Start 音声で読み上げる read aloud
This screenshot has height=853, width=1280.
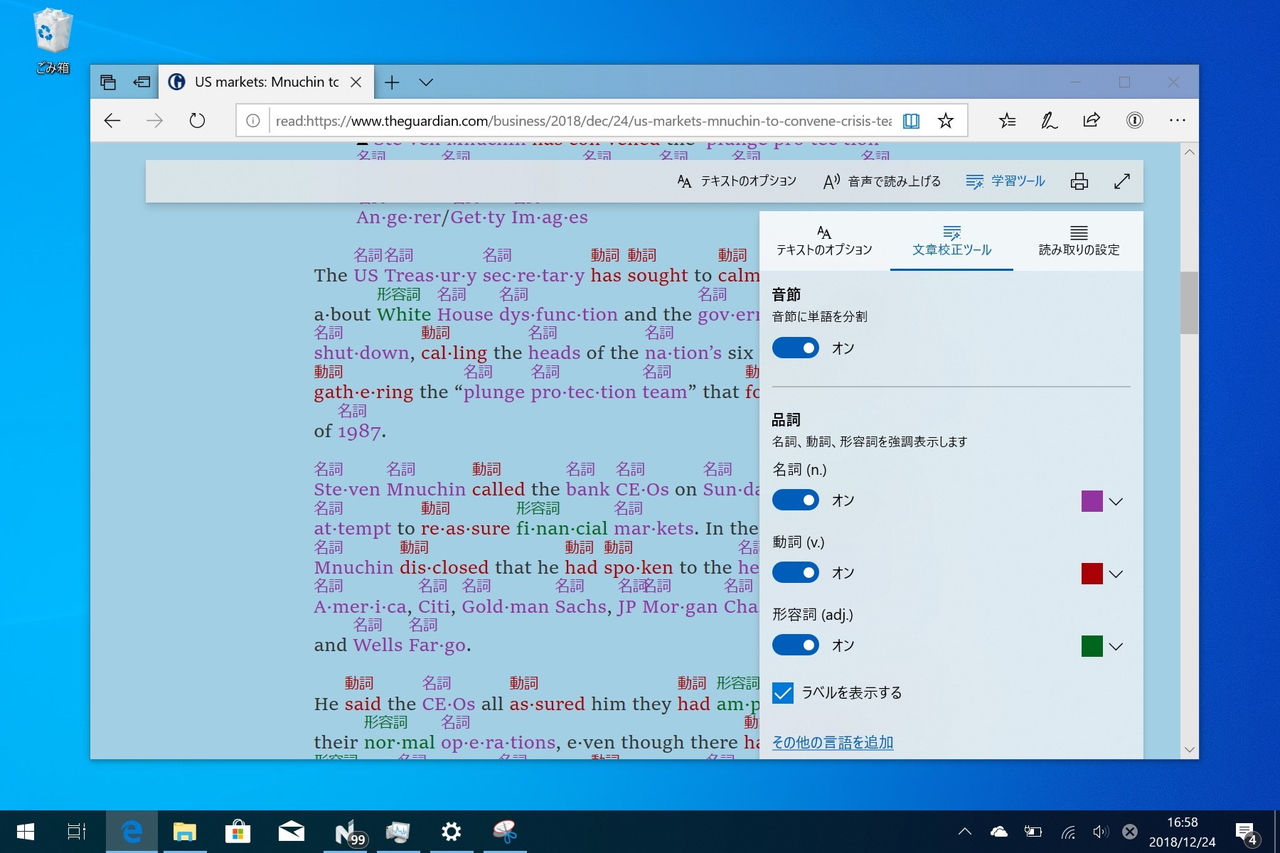[881, 182]
